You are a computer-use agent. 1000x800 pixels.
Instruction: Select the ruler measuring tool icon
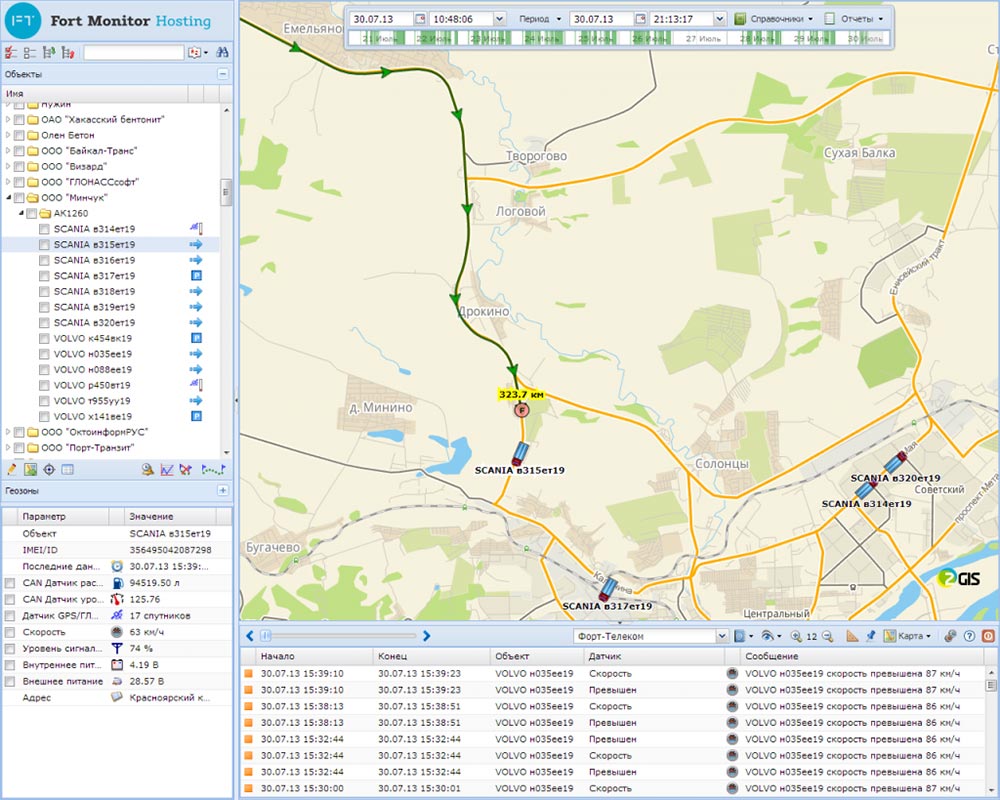pos(853,636)
